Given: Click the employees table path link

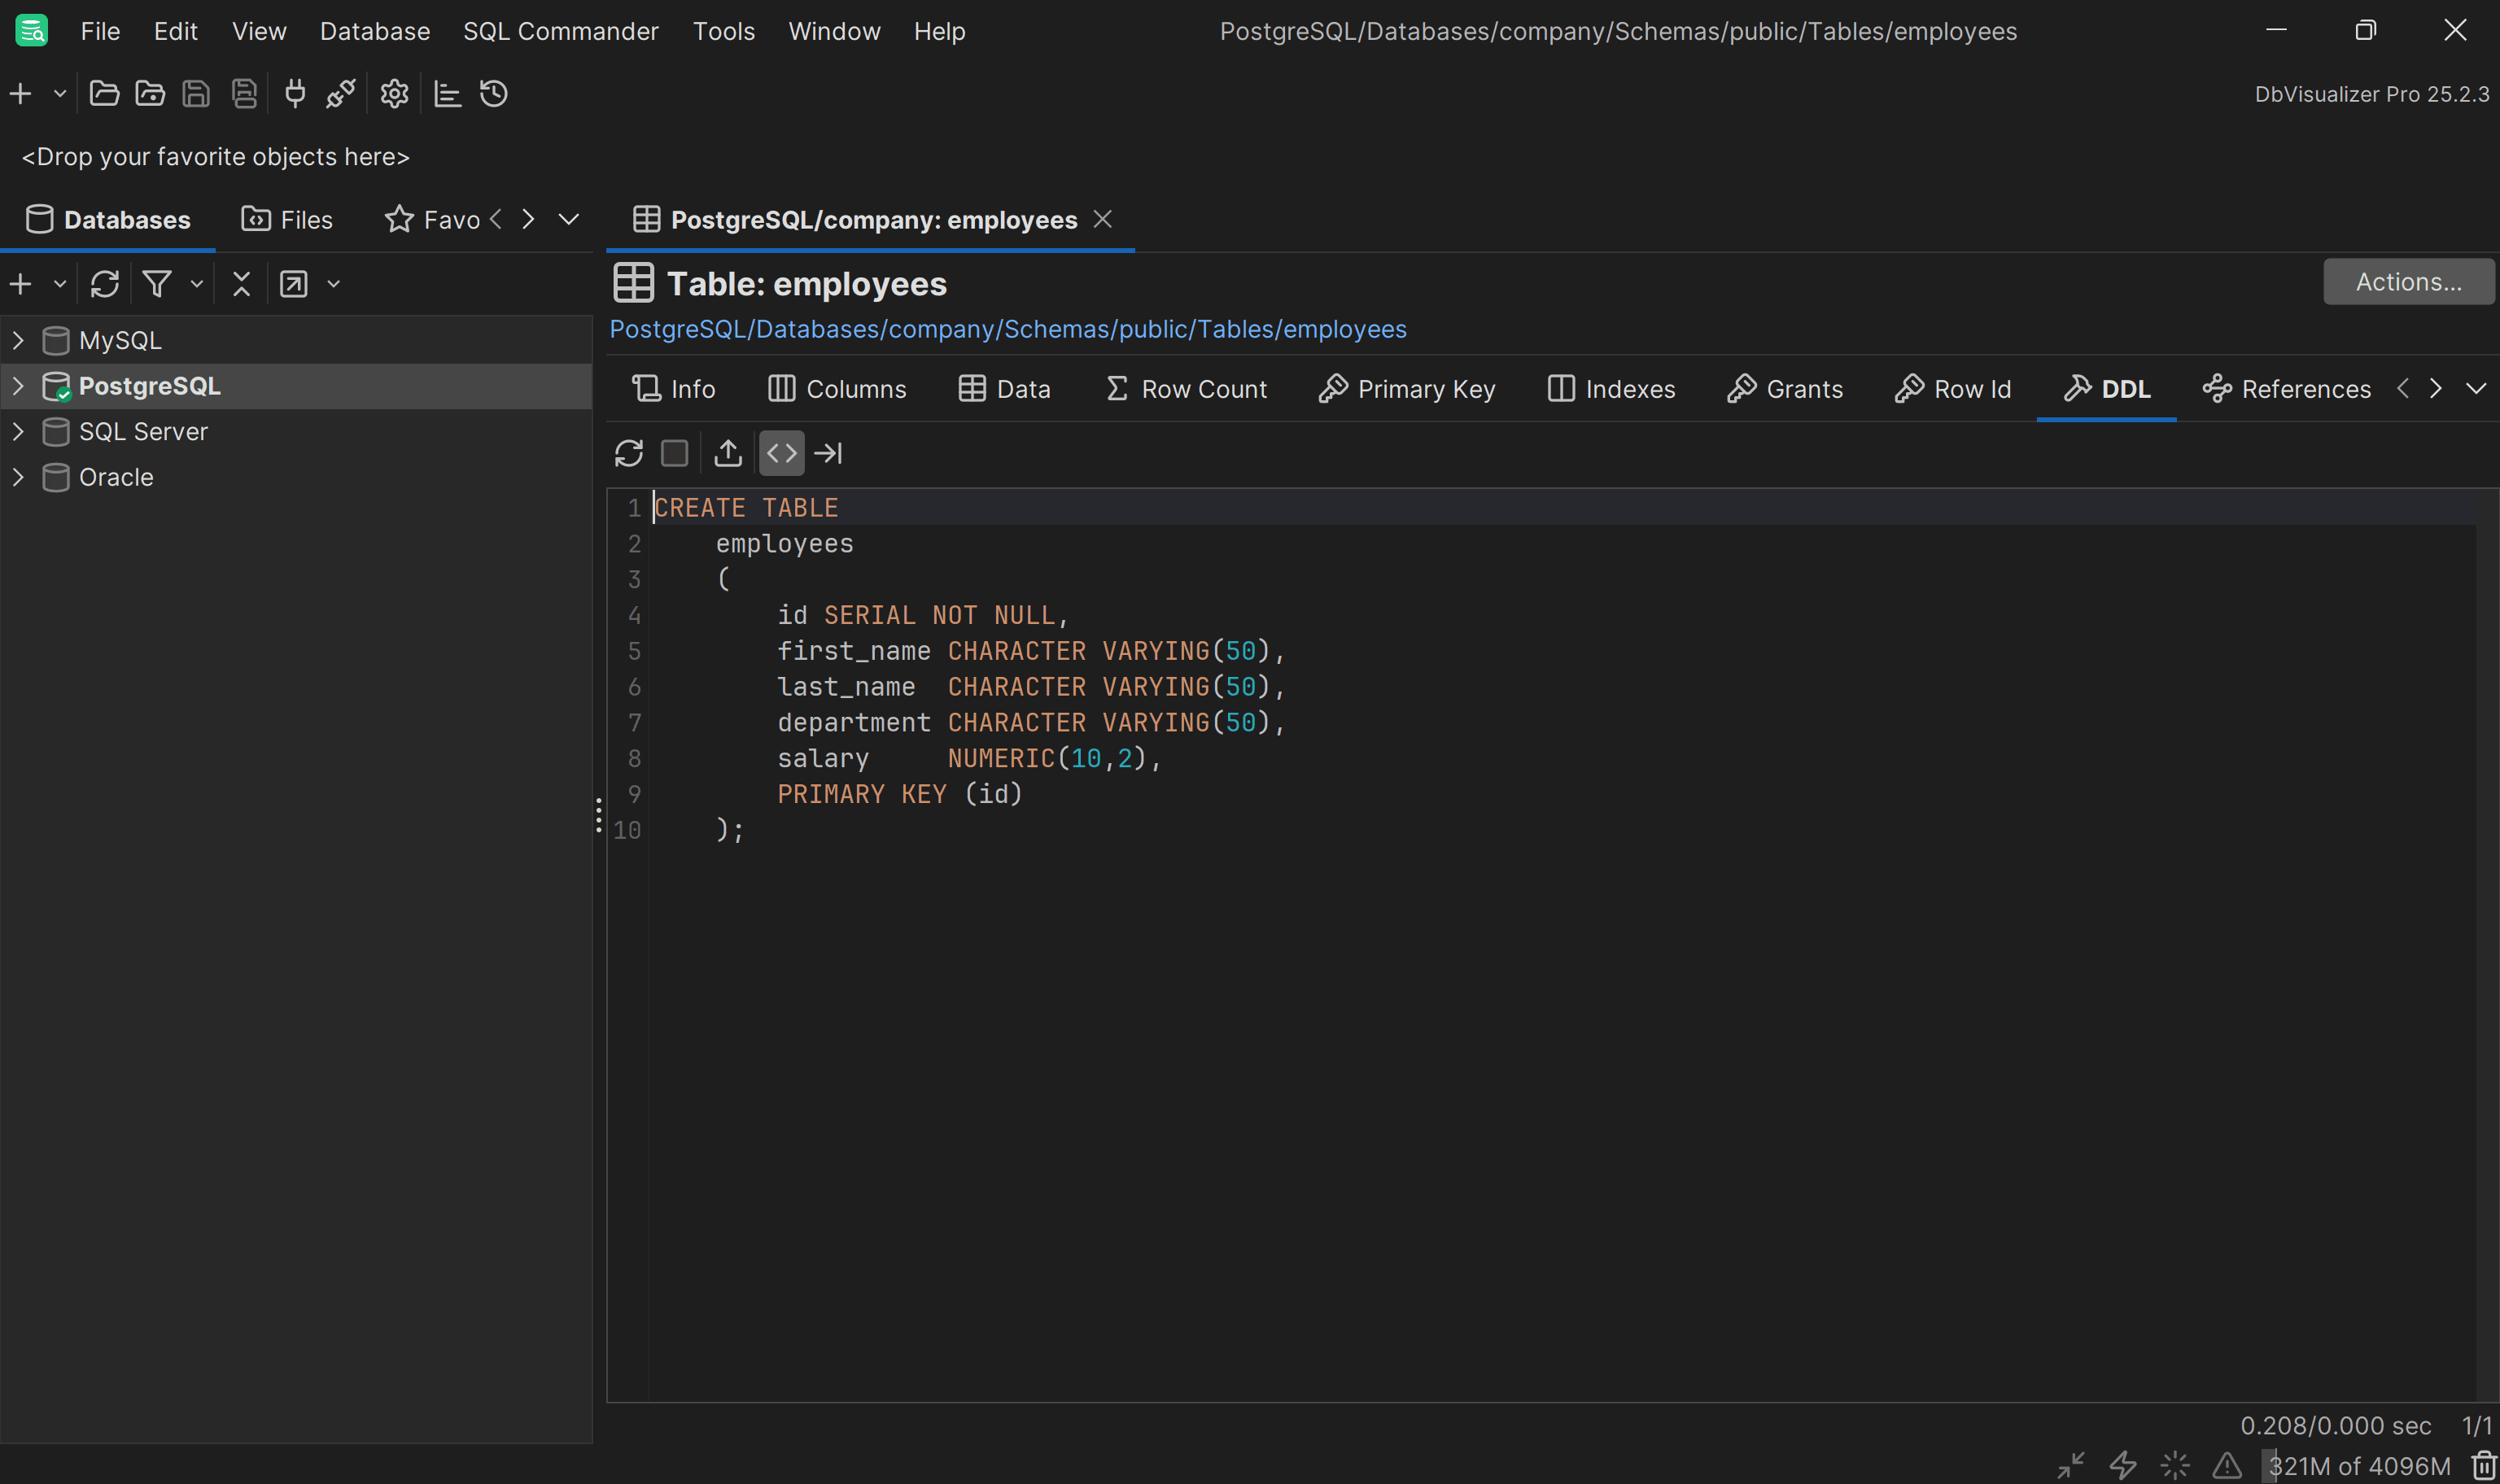Looking at the screenshot, I should click(1007, 329).
